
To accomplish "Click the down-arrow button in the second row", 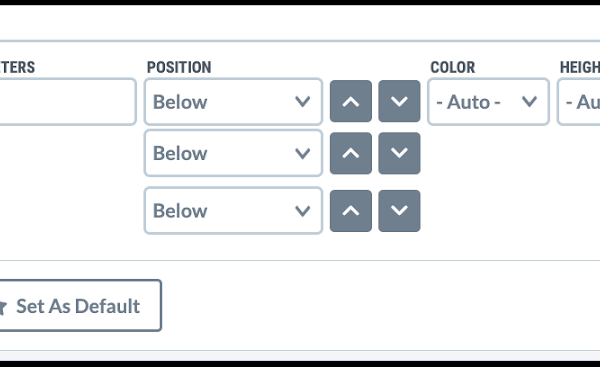I will (399, 153).
